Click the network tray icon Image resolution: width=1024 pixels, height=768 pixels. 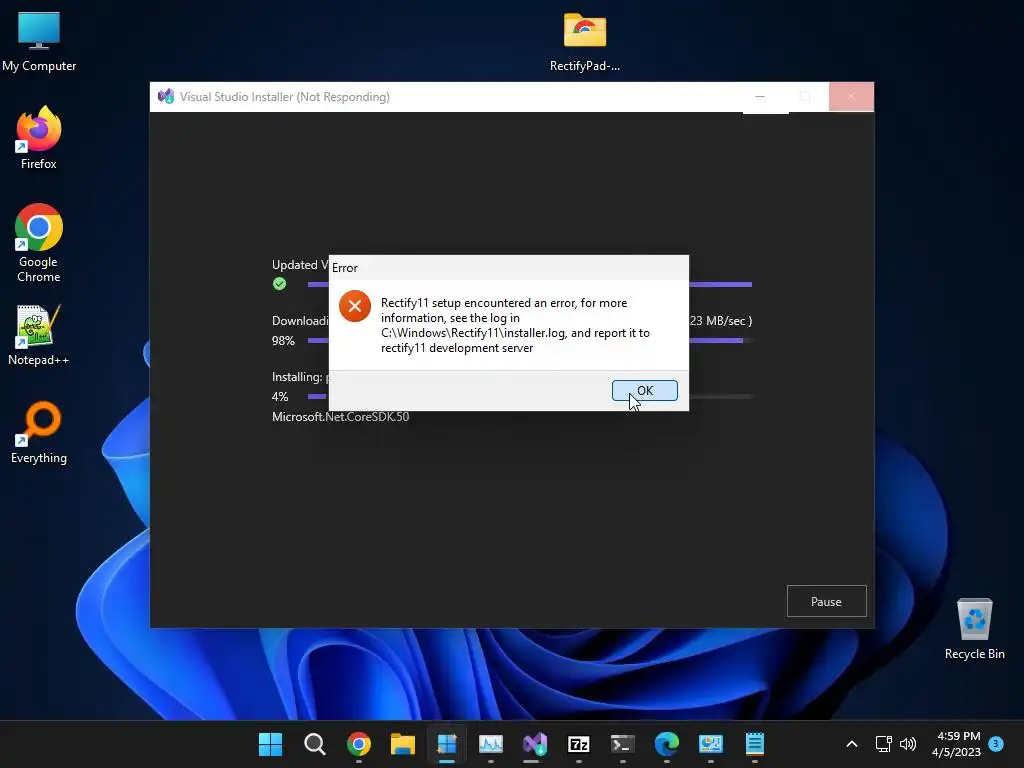[x=883, y=744]
